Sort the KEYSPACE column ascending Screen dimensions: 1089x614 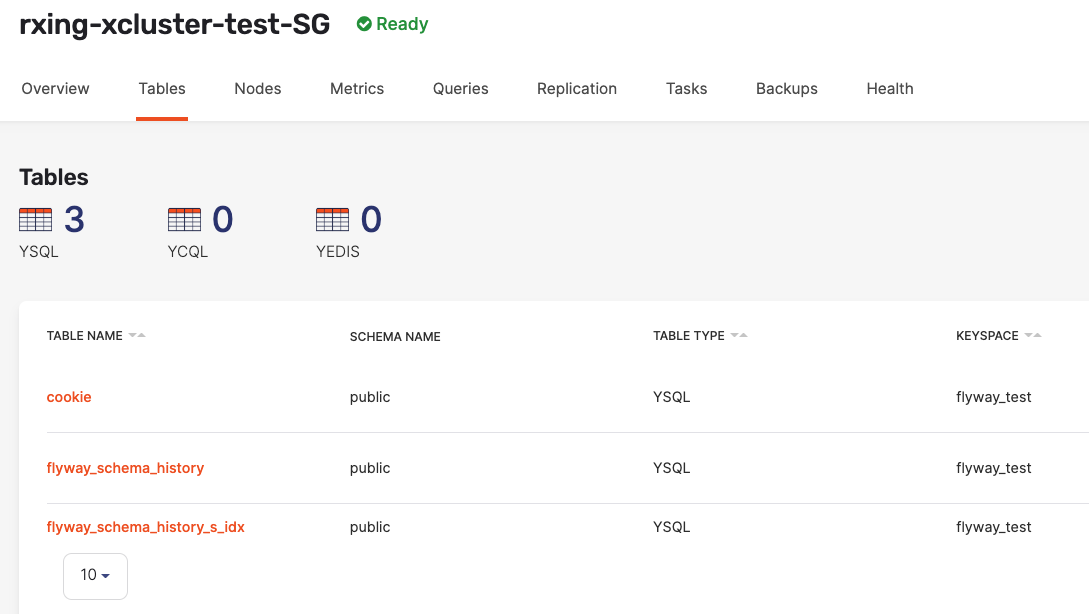1039,334
